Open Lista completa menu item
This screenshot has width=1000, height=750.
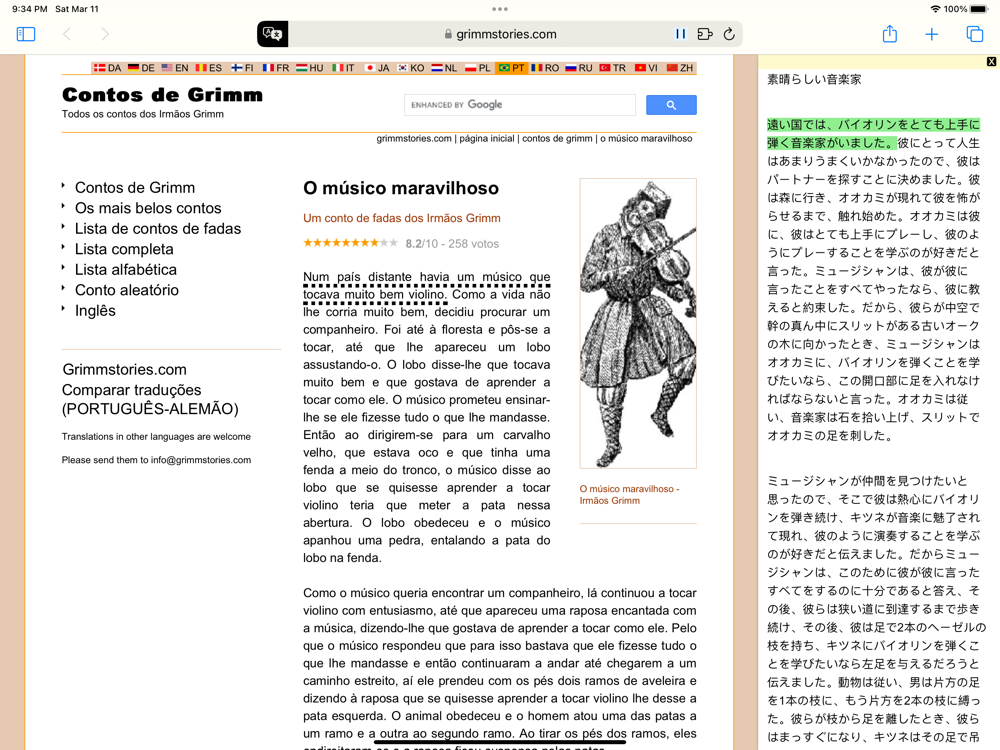(124, 249)
